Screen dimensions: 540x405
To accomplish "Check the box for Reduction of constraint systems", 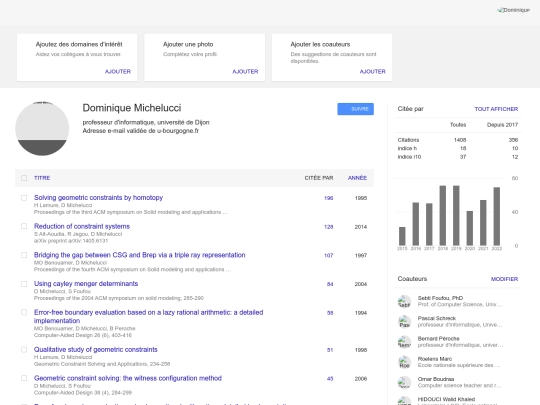I will 24,226.
